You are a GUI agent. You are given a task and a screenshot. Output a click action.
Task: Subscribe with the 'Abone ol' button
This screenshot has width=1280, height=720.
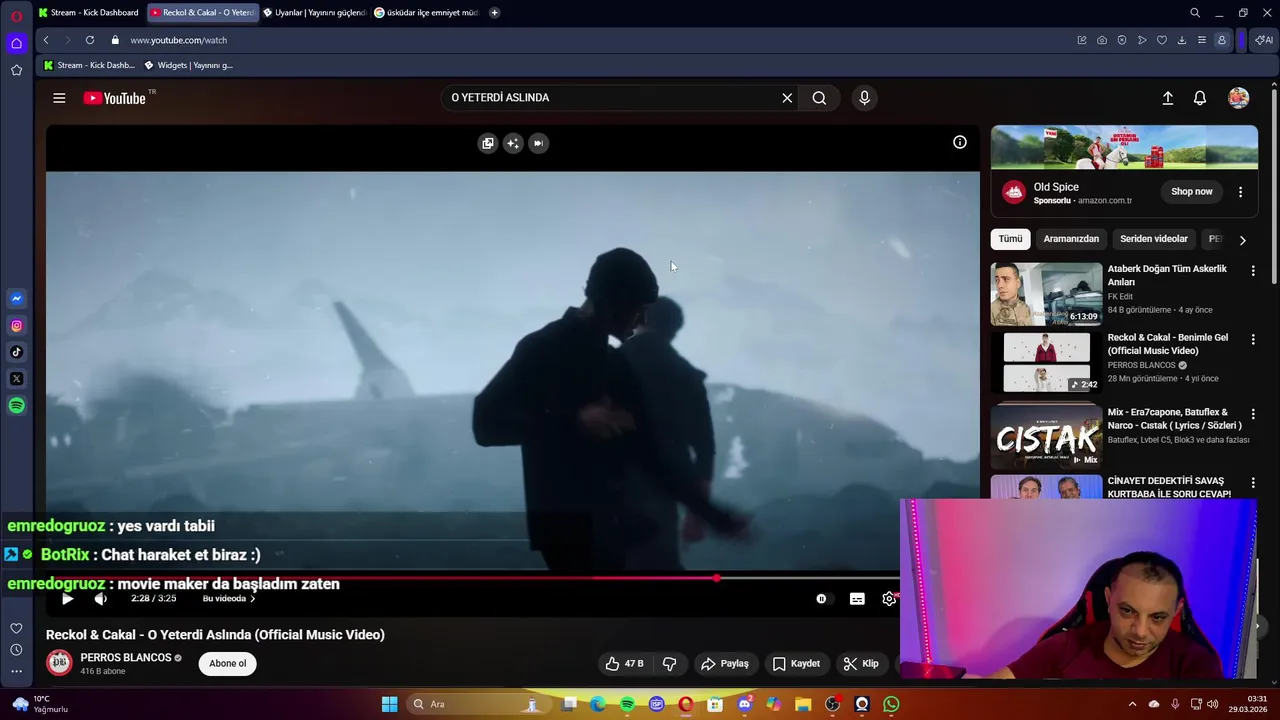[227, 664]
